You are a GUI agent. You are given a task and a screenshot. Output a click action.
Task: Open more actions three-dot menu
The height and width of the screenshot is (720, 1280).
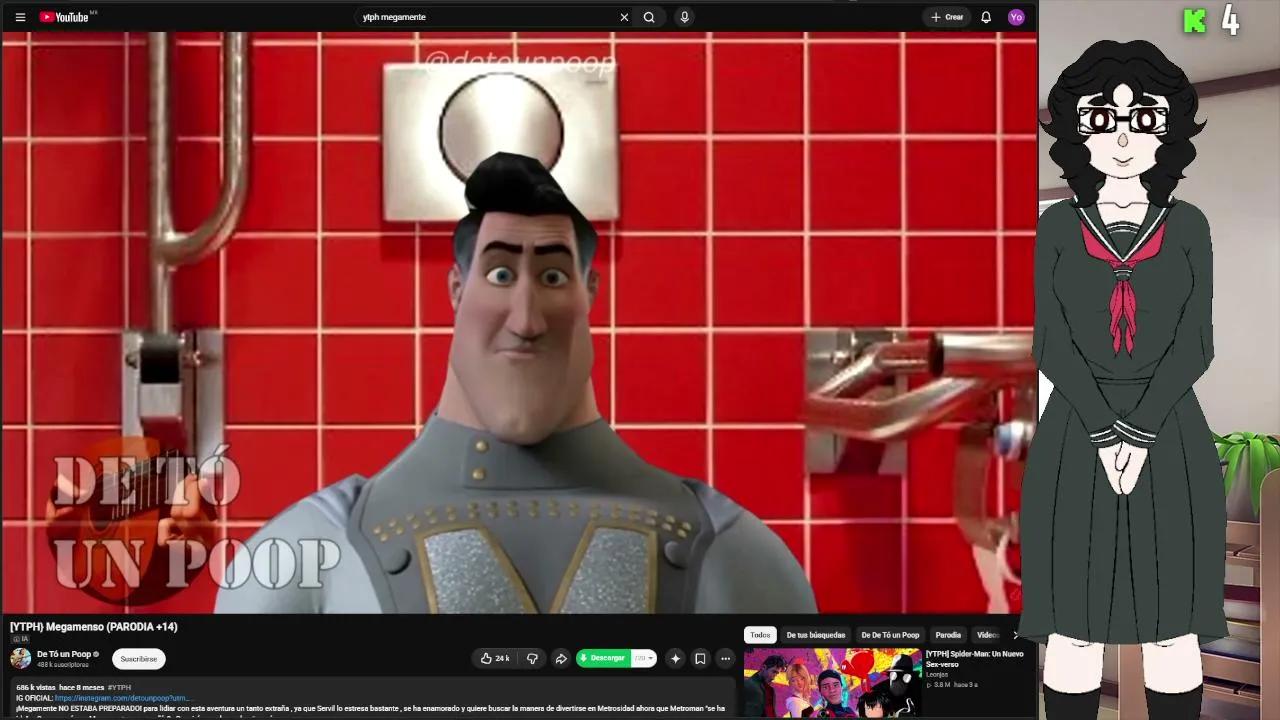725,658
